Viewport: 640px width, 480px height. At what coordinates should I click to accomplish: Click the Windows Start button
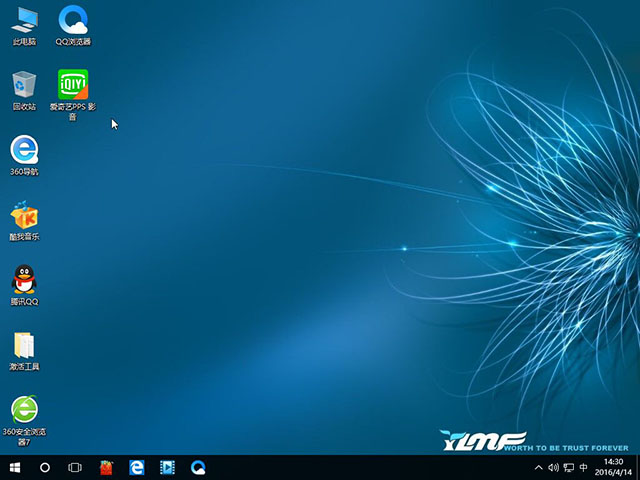coord(15,467)
